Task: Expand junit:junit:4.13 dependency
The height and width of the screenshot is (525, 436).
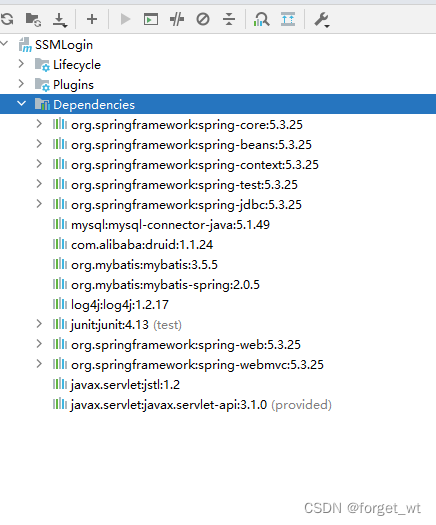Action: point(39,324)
